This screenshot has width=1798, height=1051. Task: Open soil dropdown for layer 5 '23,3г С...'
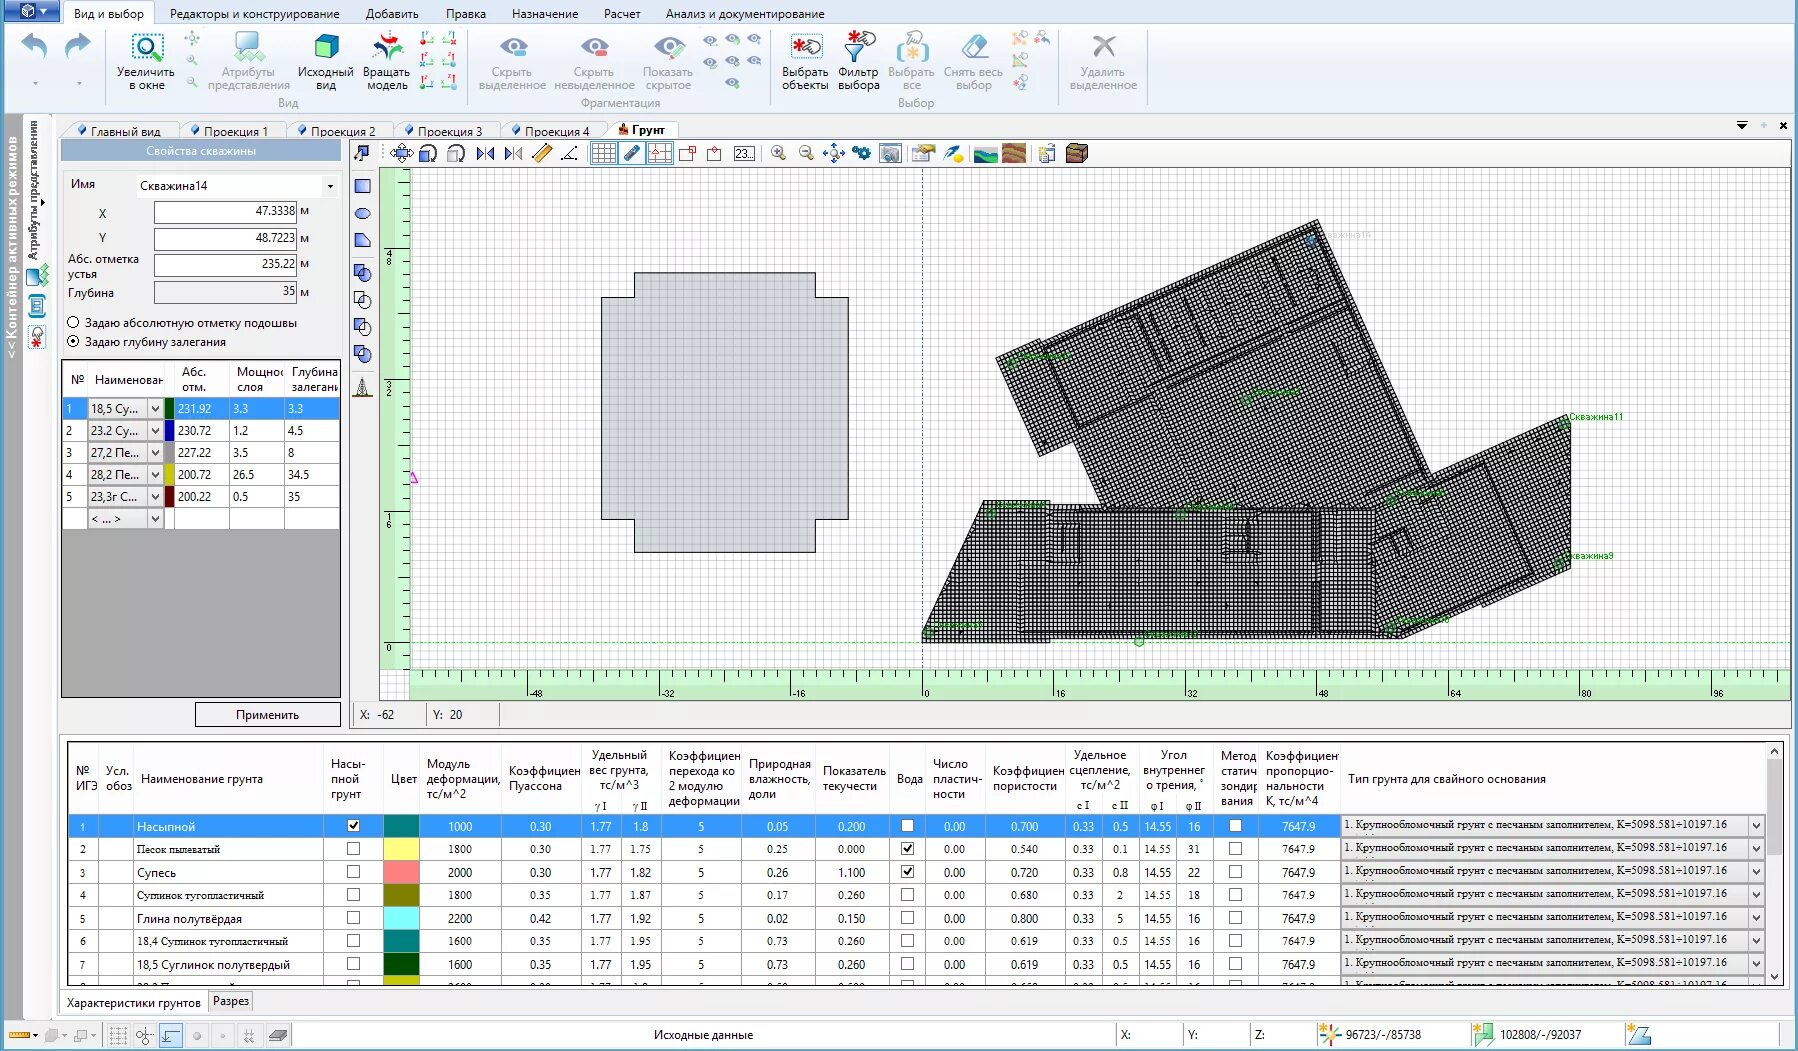[155, 497]
